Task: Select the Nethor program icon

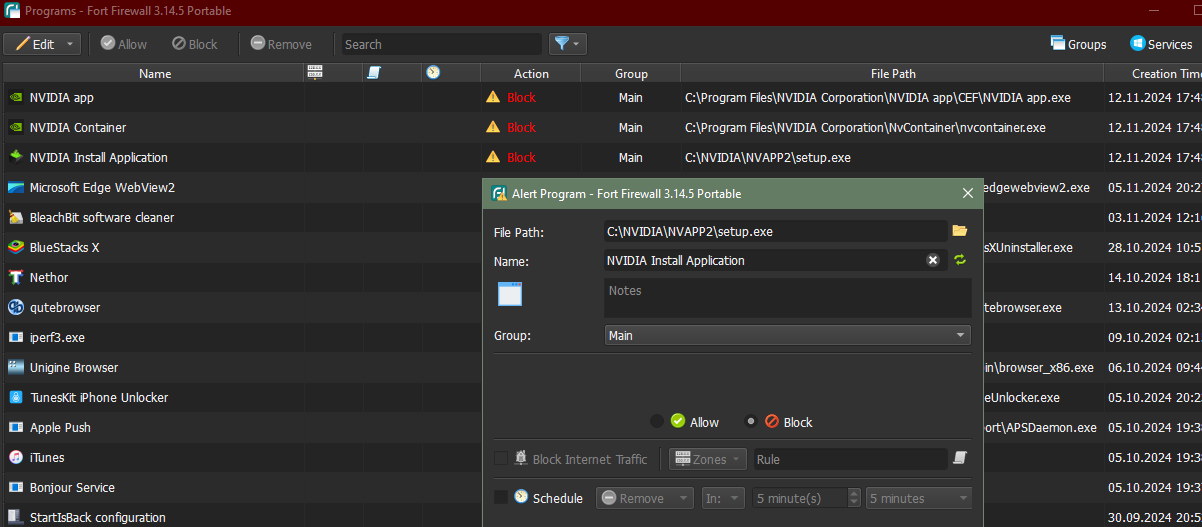Action: point(16,277)
